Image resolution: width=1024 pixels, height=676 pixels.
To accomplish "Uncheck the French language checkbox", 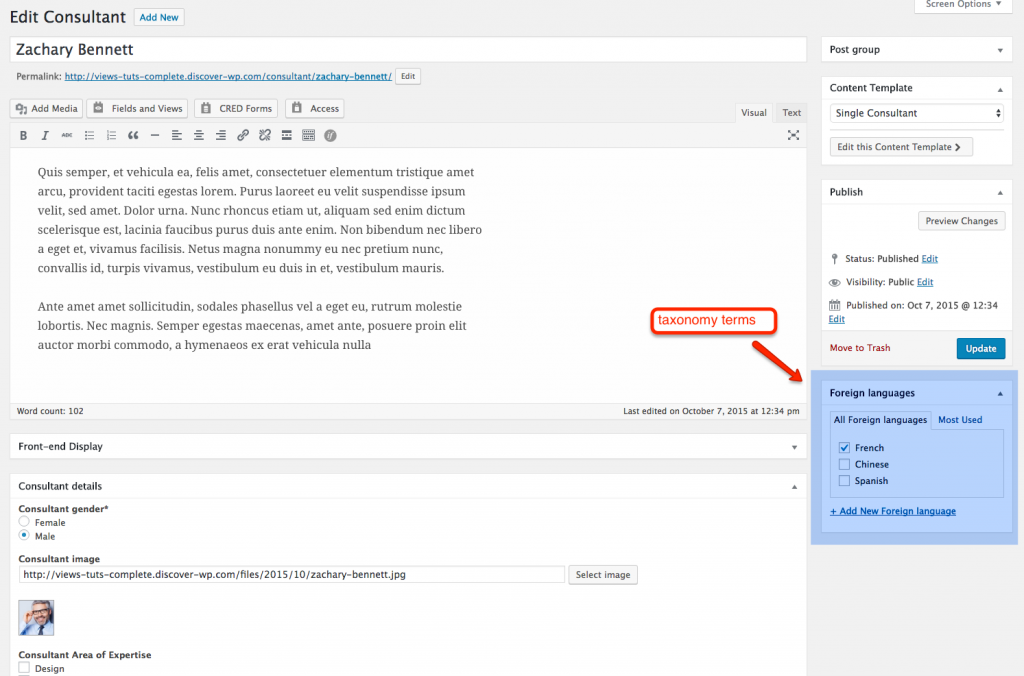I will coord(845,448).
